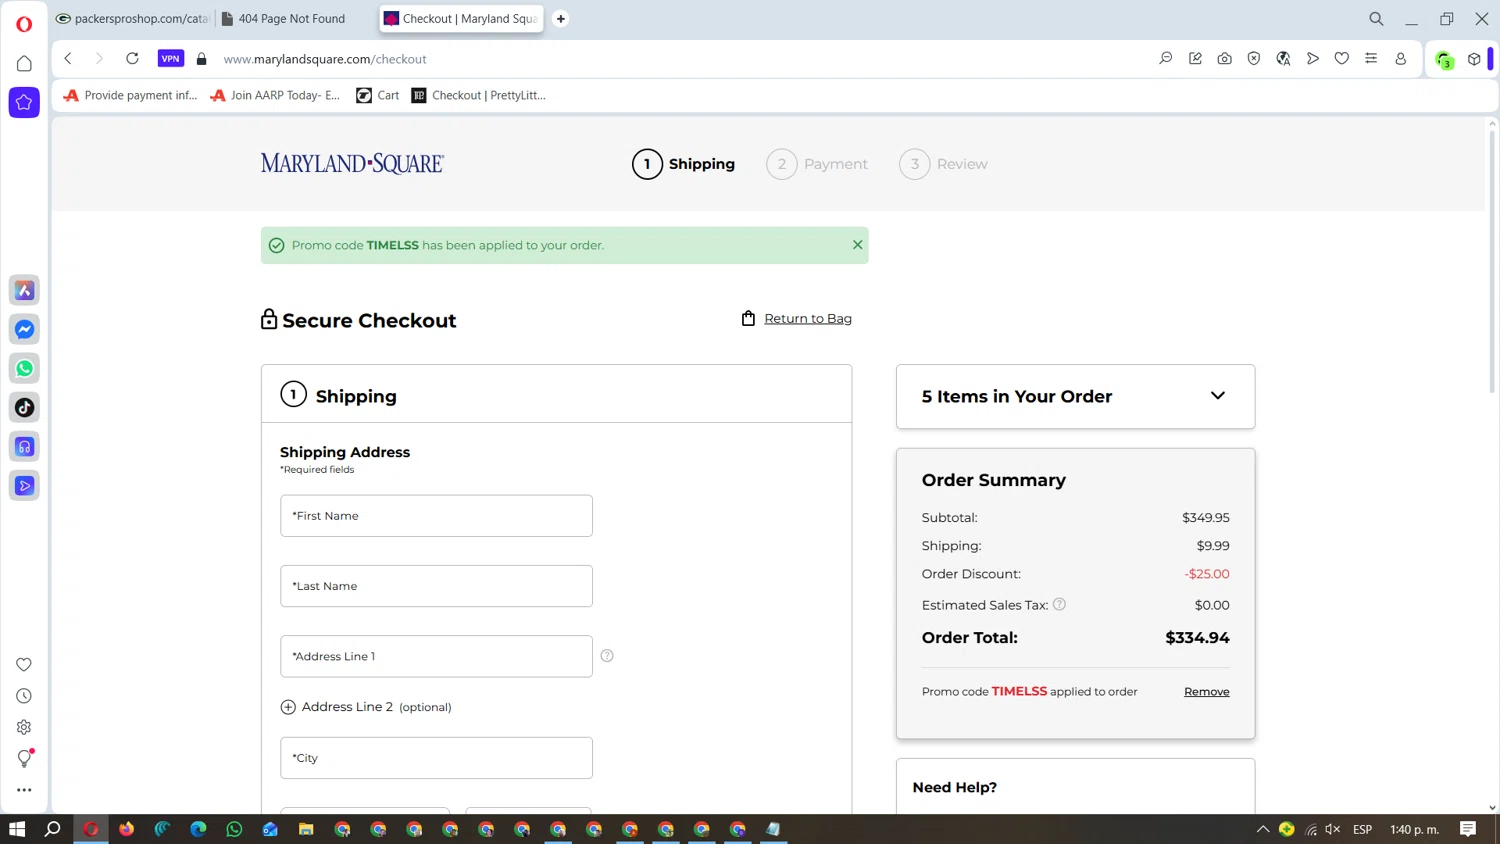
Task: Open the search tabs magnifier icon
Action: coord(1376,19)
